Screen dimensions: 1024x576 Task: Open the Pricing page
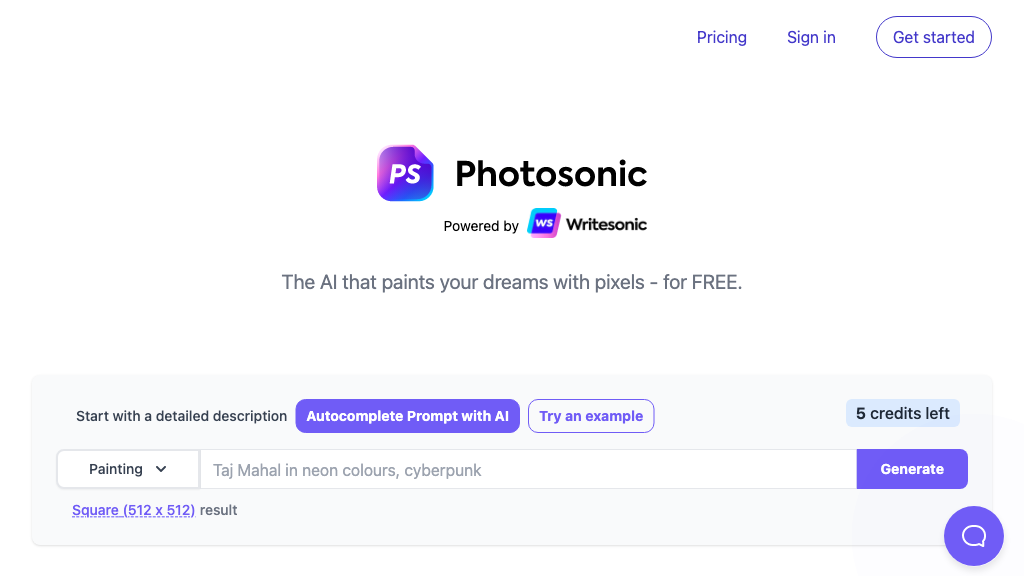click(721, 37)
